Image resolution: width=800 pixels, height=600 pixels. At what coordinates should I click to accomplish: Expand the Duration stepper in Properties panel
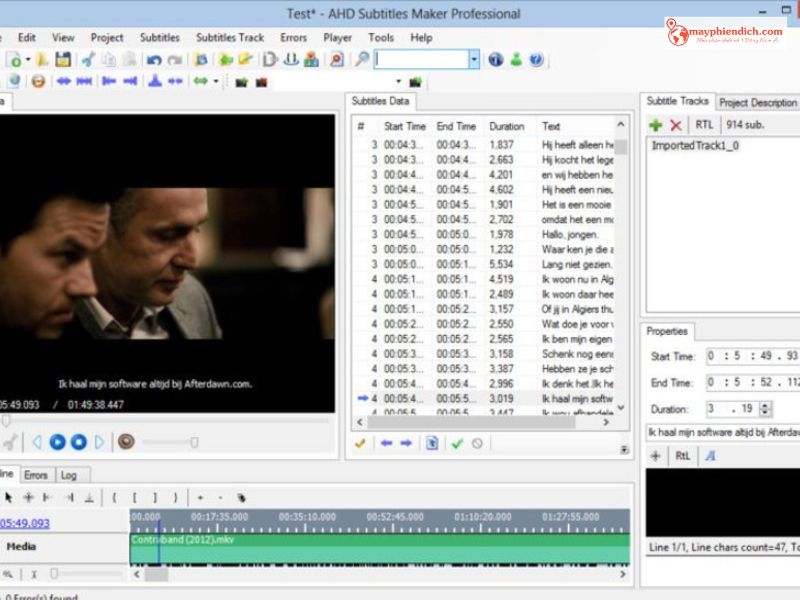(x=766, y=408)
